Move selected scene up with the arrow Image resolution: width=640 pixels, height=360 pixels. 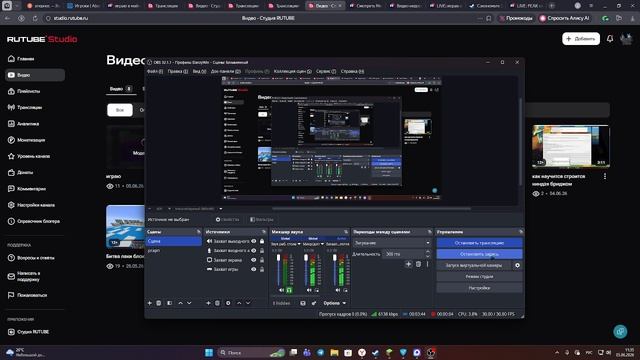tap(180, 303)
